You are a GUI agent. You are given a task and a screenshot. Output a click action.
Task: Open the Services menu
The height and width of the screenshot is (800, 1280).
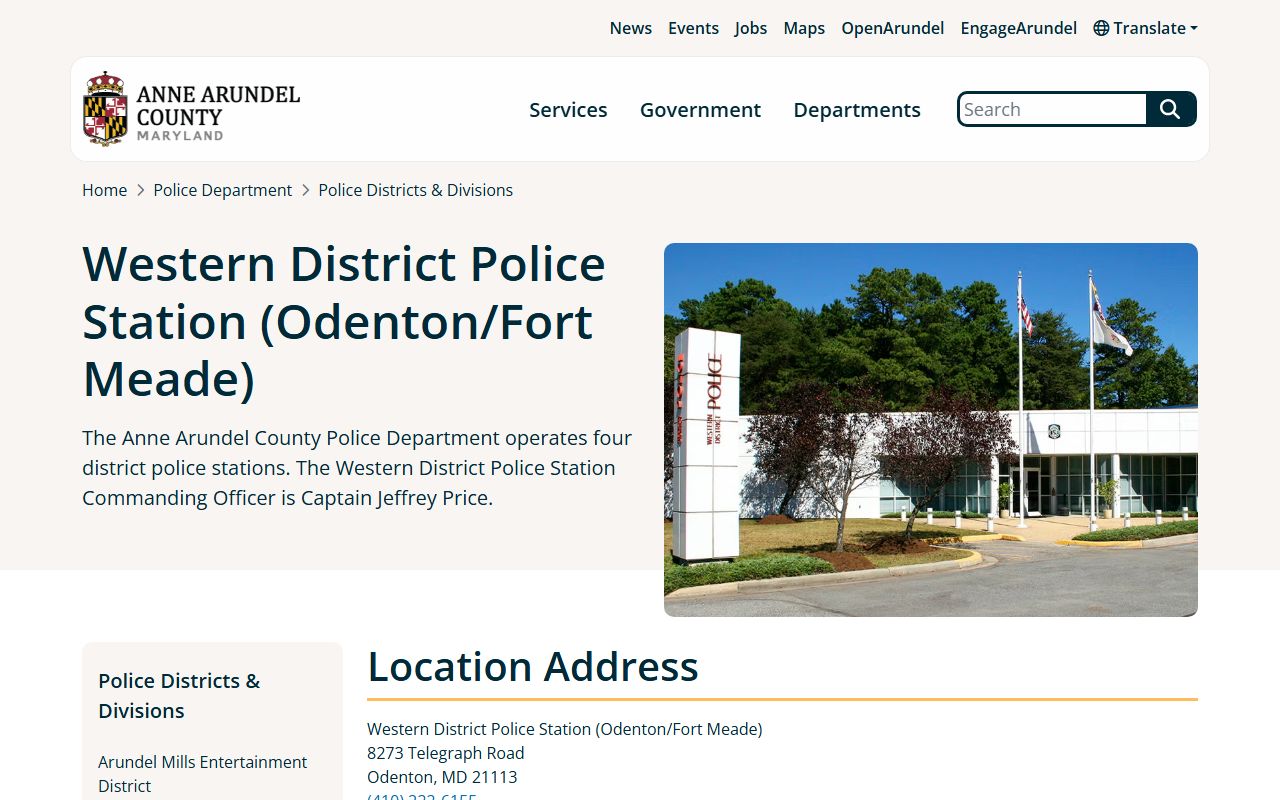(x=568, y=110)
